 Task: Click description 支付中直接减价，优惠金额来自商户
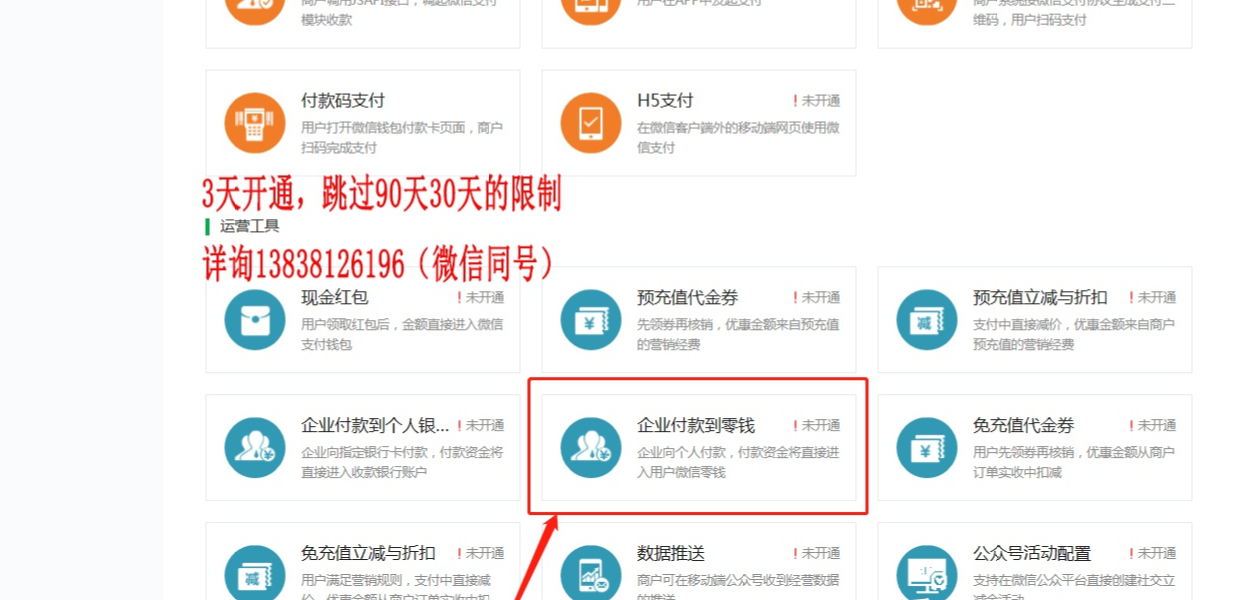click(1074, 334)
